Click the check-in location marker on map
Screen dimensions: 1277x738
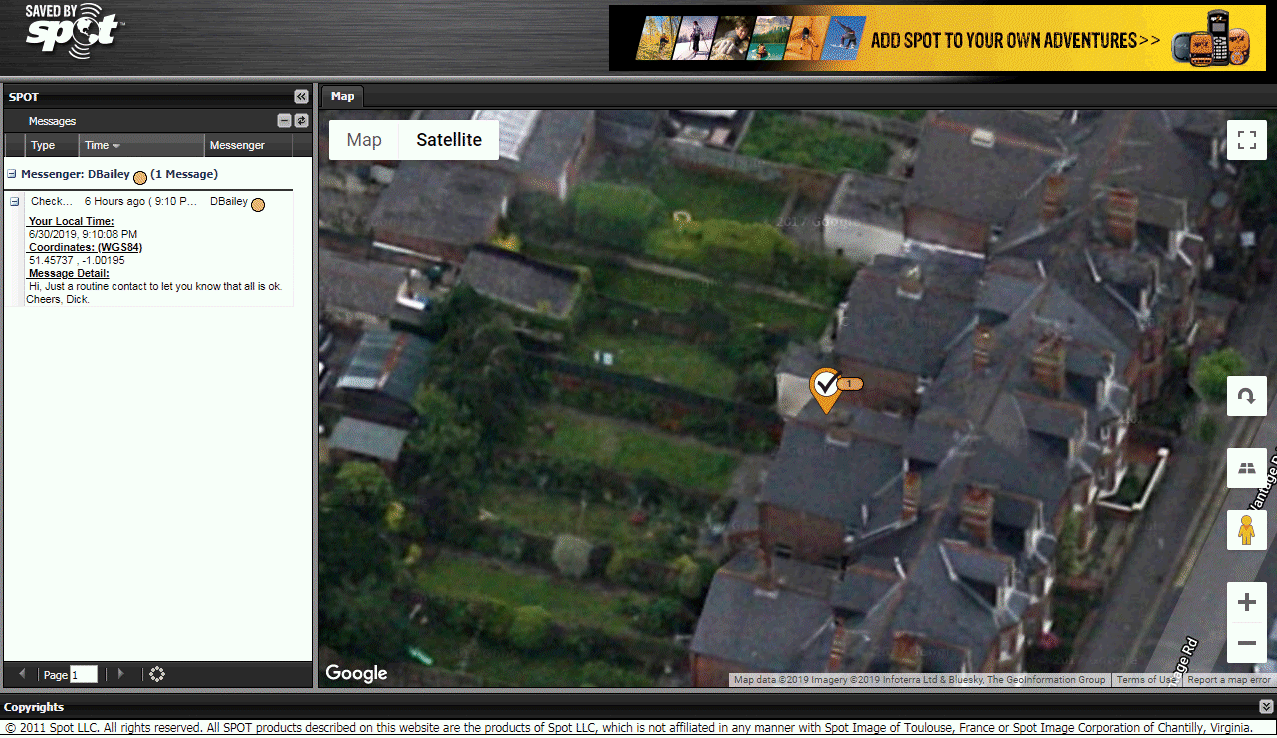point(825,388)
